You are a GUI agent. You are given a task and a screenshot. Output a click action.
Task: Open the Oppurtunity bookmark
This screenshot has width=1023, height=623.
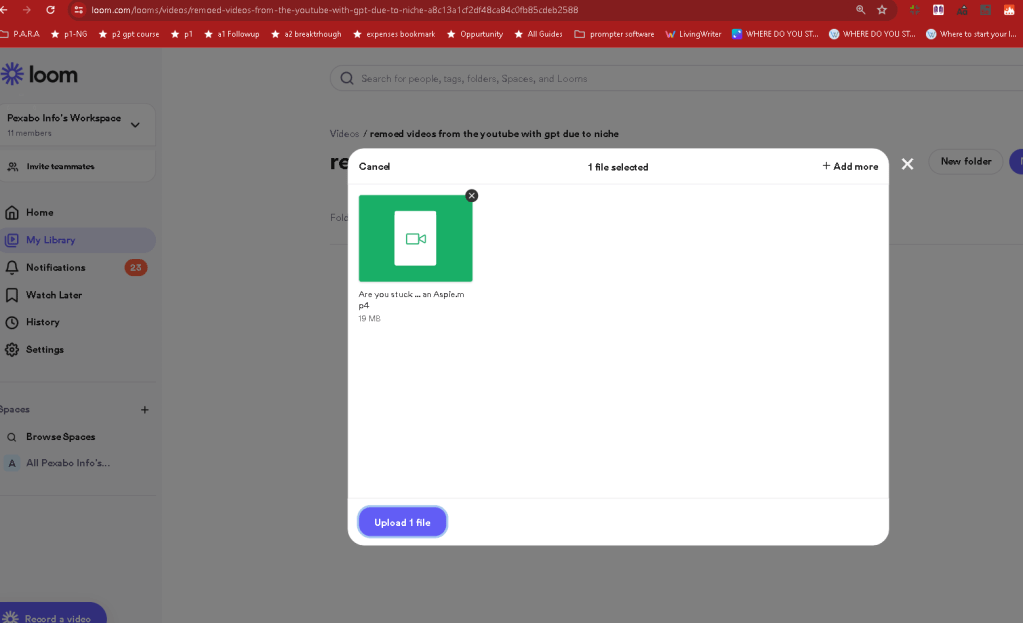(x=474, y=34)
